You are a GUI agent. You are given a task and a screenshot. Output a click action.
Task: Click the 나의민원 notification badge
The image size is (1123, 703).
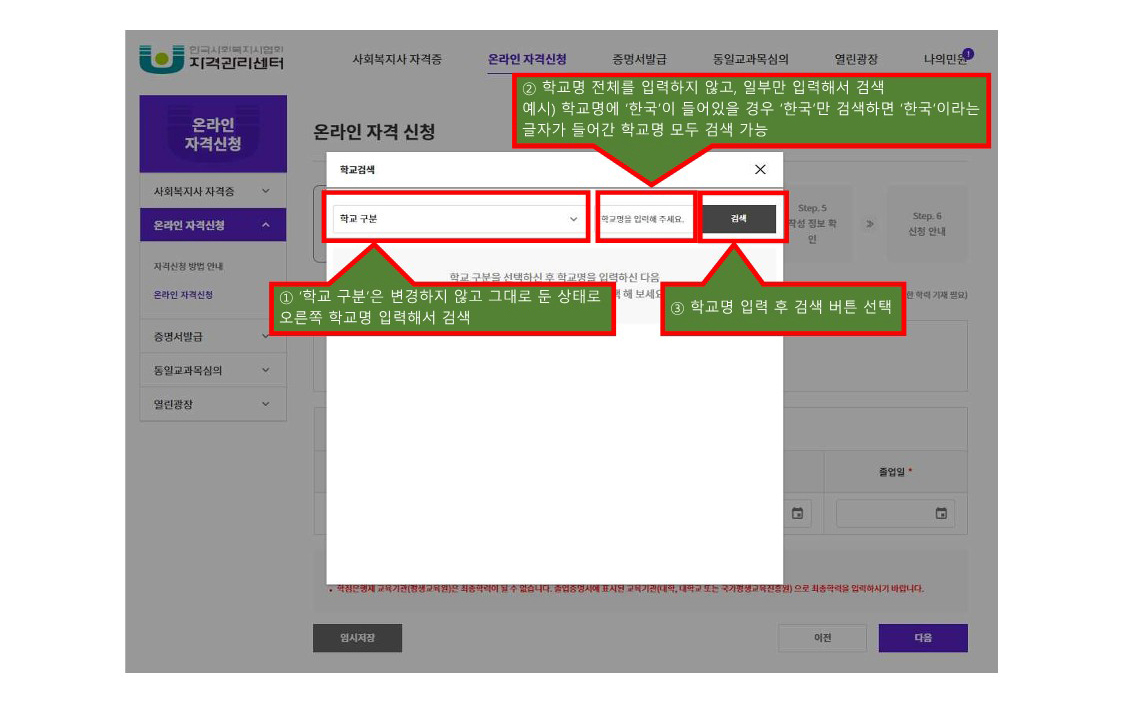click(x=968, y=54)
